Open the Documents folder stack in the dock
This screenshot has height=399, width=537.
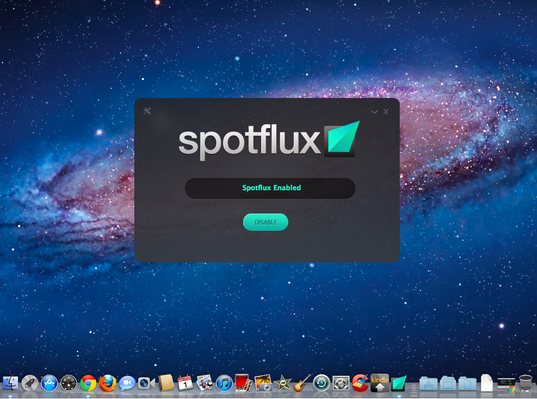click(467, 384)
